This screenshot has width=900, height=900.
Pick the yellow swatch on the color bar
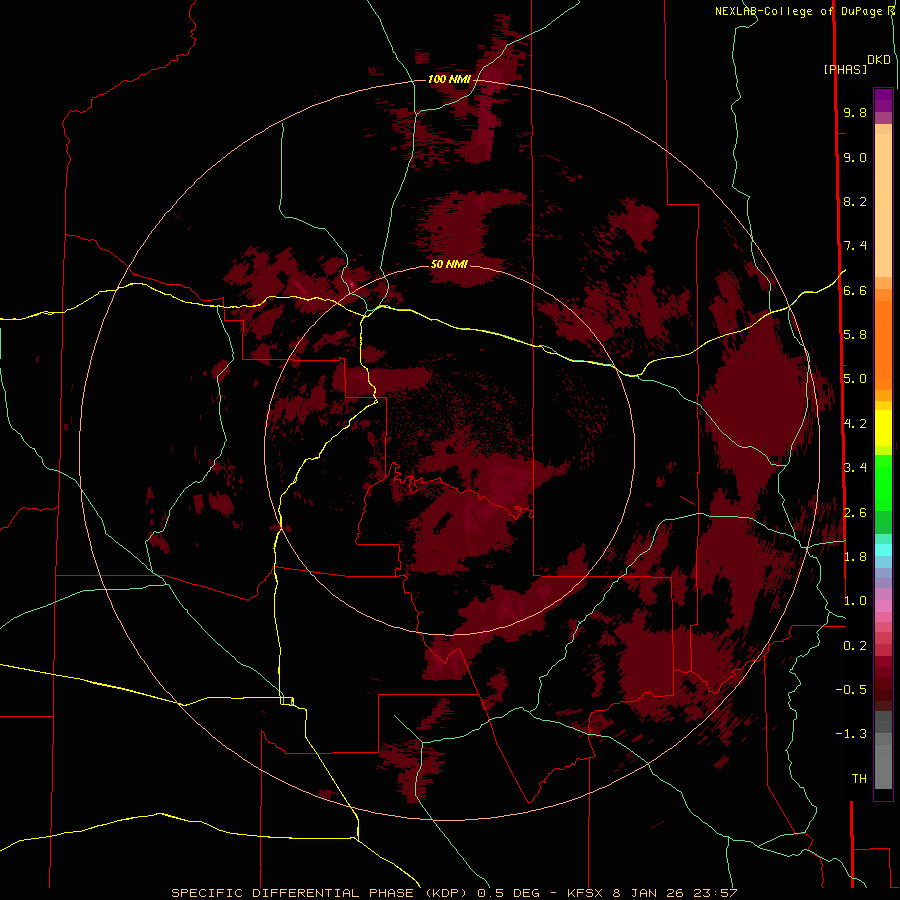(883, 428)
